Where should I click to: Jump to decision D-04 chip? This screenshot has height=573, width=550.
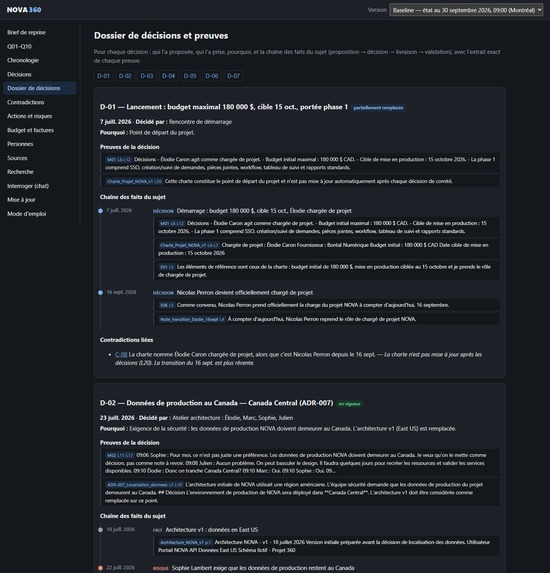tap(168, 76)
